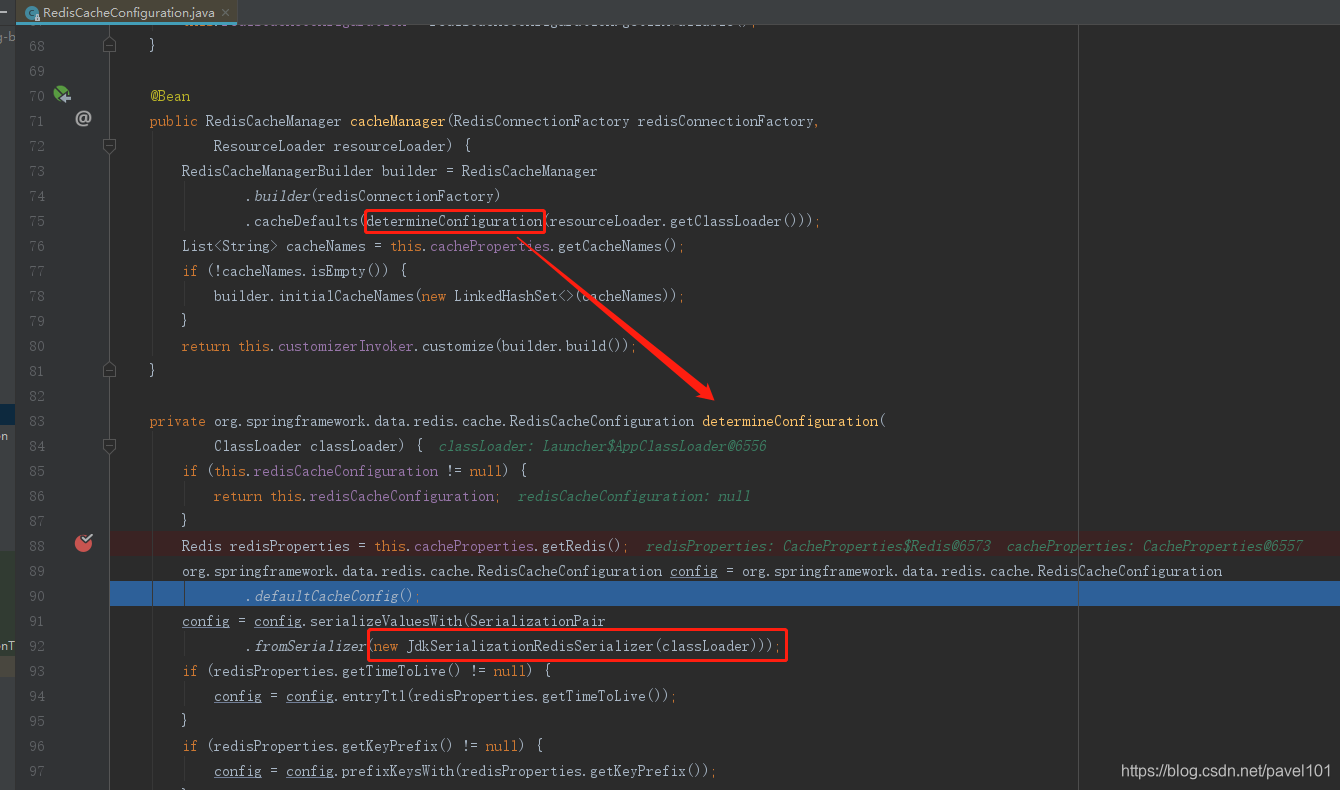Click line number 69 in the gutter
Viewport: 1340px width, 790px height.
[37, 71]
